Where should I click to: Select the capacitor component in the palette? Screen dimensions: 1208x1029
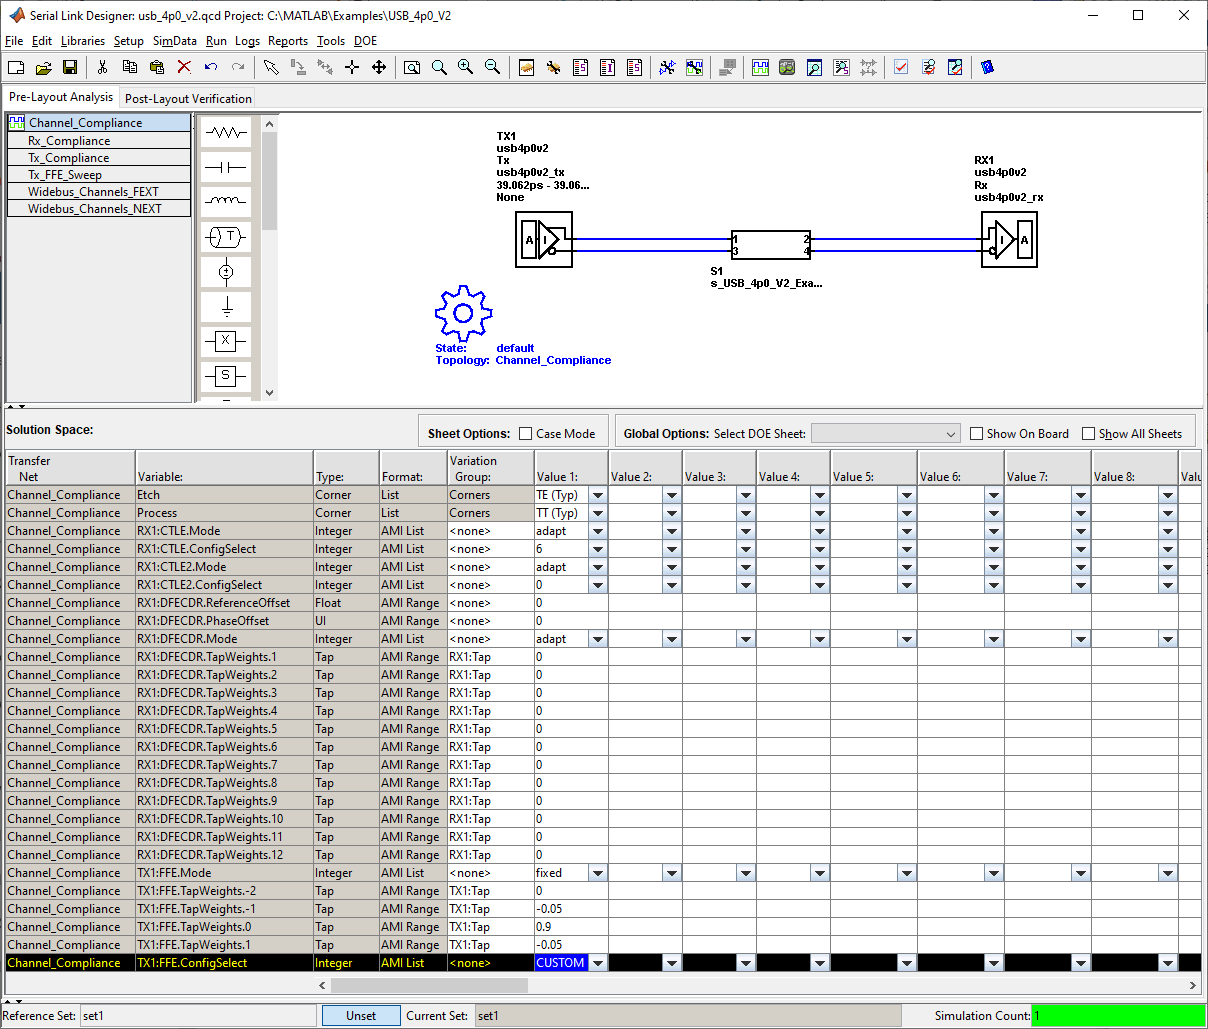point(226,167)
